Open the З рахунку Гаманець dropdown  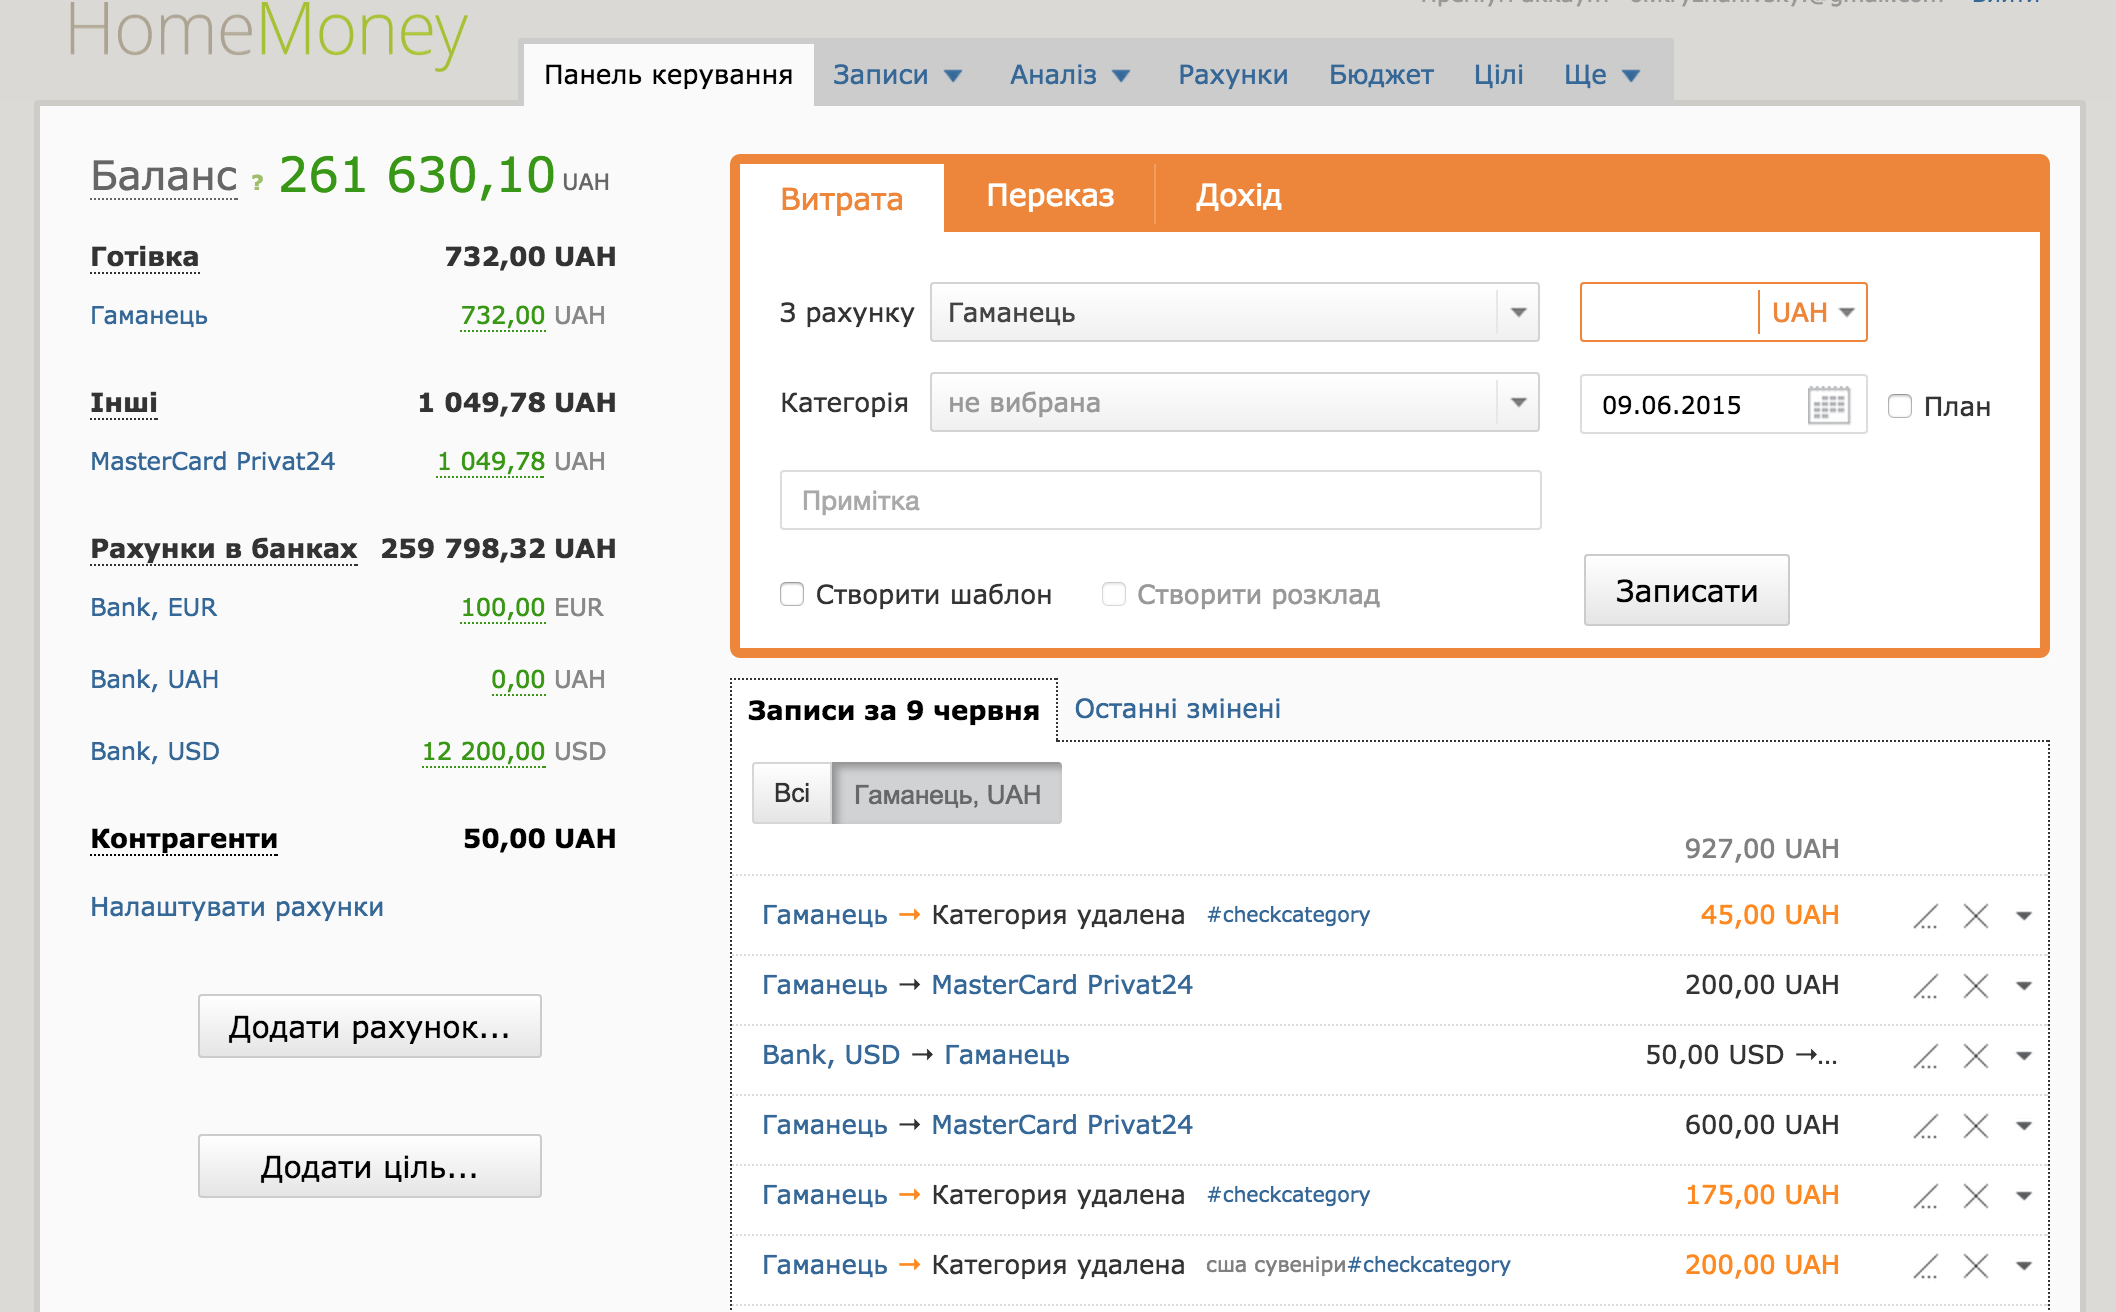point(1234,312)
